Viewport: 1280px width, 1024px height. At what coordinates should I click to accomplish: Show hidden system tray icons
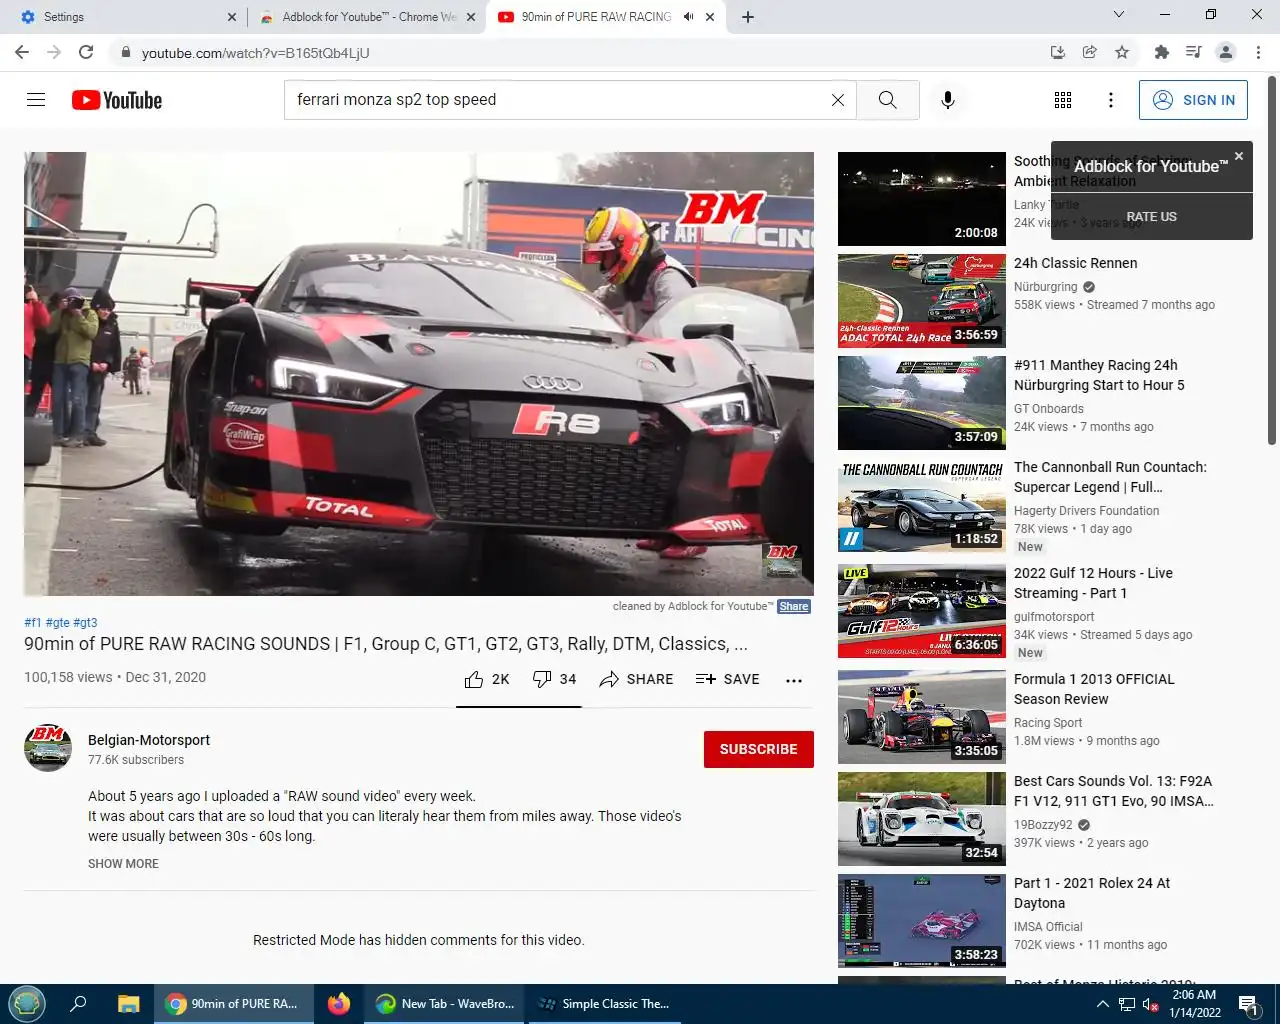pyautogui.click(x=1102, y=1004)
